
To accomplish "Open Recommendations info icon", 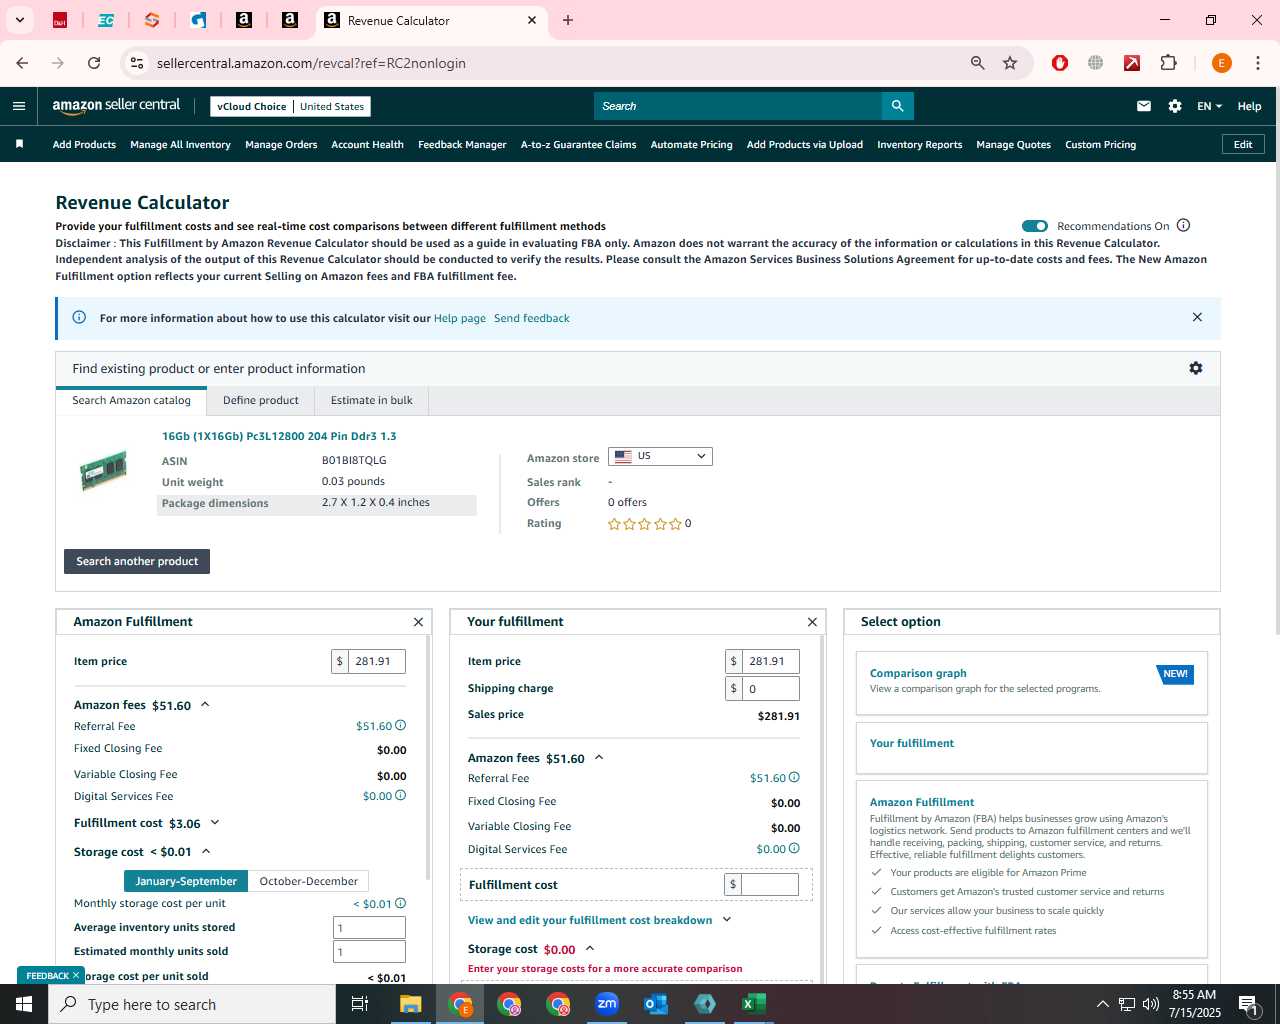I will (1183, 225).
